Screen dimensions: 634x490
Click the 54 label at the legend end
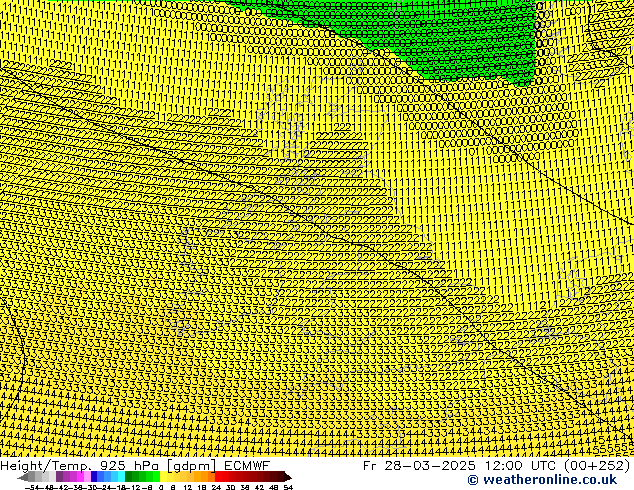pyautogui.click(x=287, y=487)
